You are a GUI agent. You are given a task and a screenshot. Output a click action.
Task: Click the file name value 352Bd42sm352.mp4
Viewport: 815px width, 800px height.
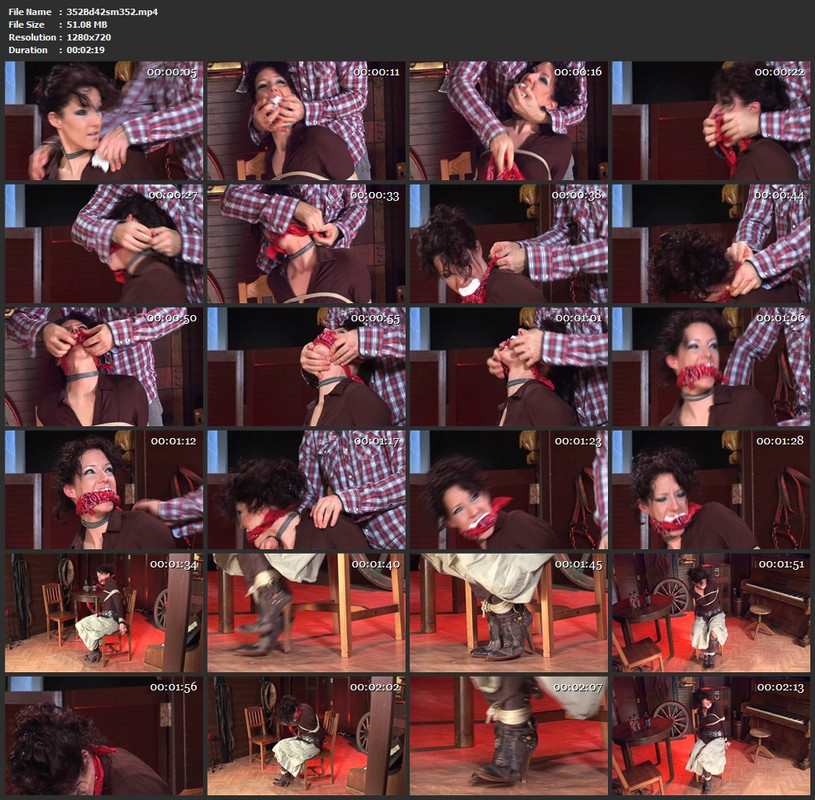coord(112,11)
